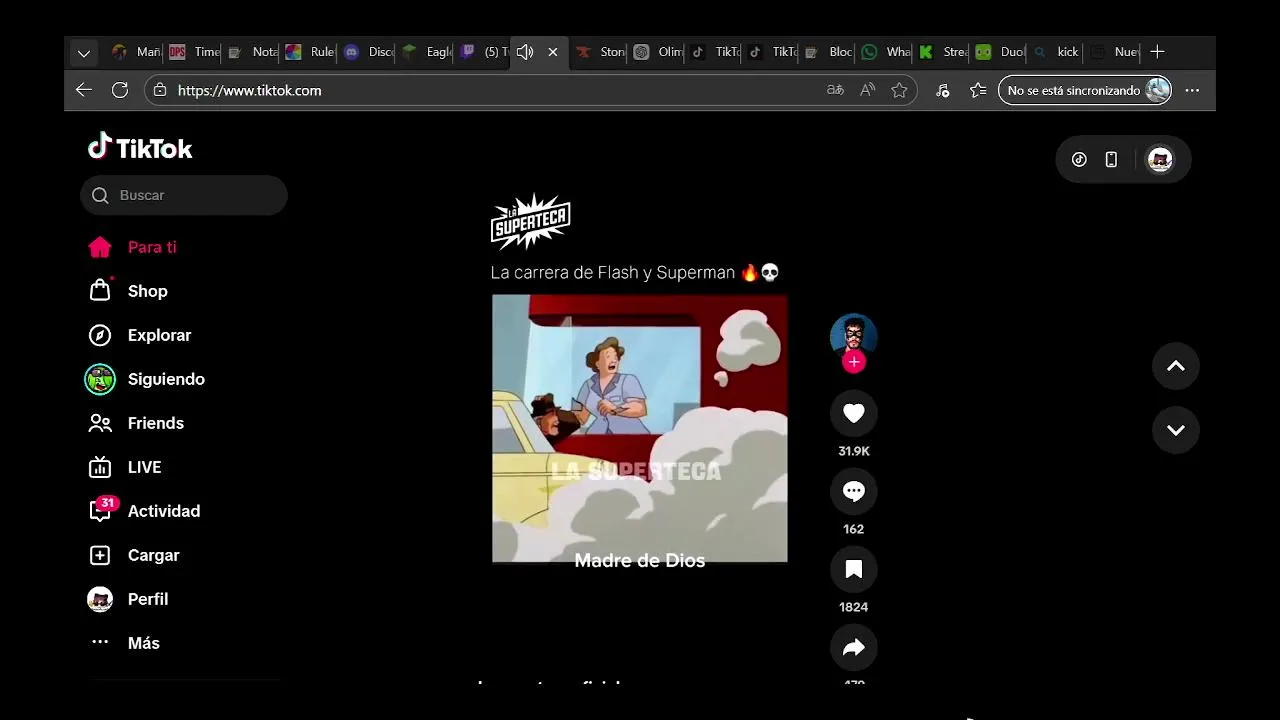
Task: Click the translate page icon
Action: click(835, 90)
